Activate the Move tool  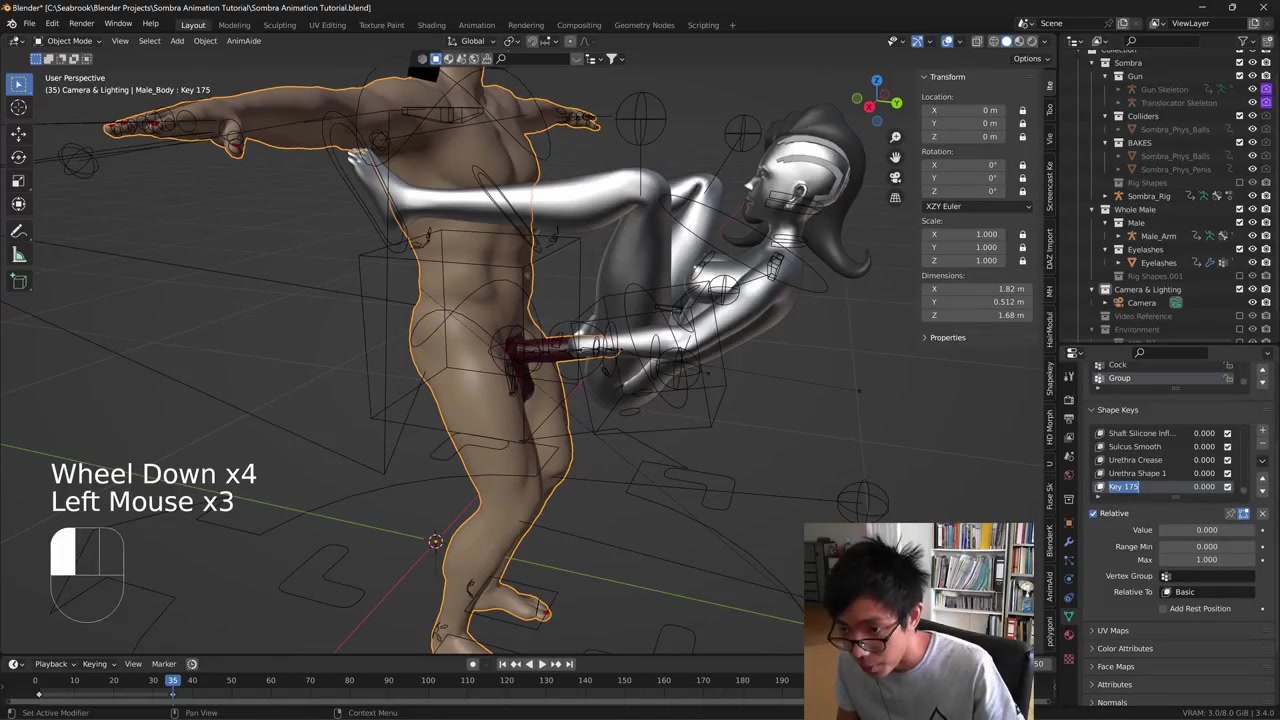[18, 133]
